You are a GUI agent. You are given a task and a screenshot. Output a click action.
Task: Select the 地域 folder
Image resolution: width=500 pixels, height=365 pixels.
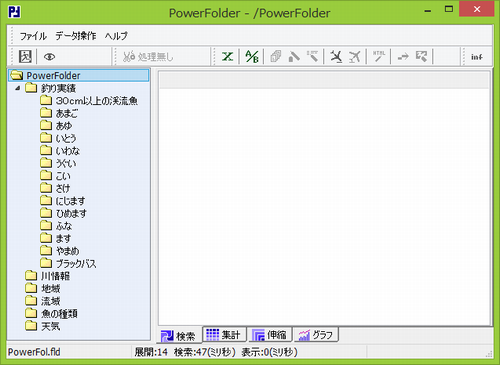[x=51, y=288]
